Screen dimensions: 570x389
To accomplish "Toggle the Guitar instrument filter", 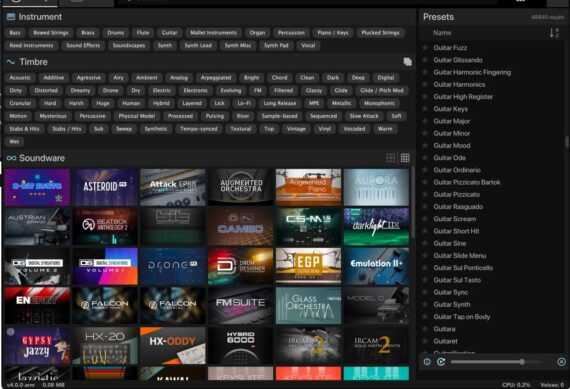I will click(169, 33).
